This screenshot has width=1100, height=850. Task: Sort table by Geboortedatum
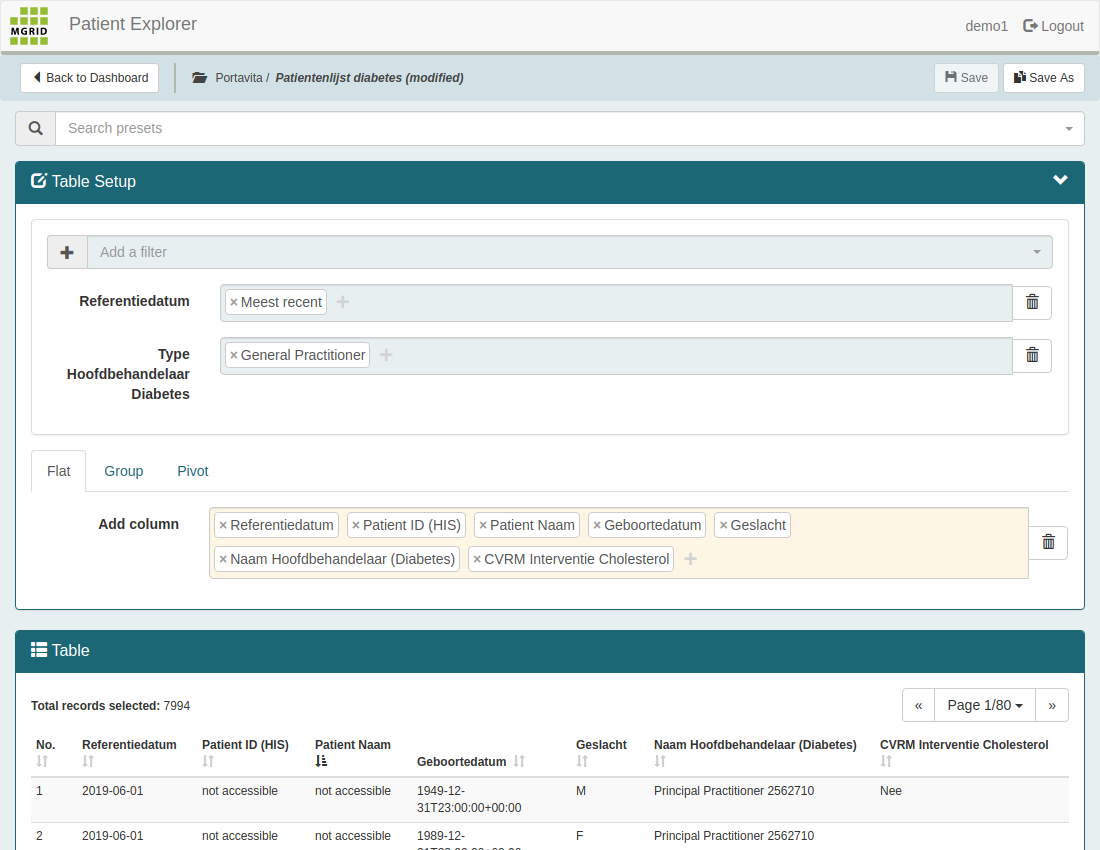[519, 761]
